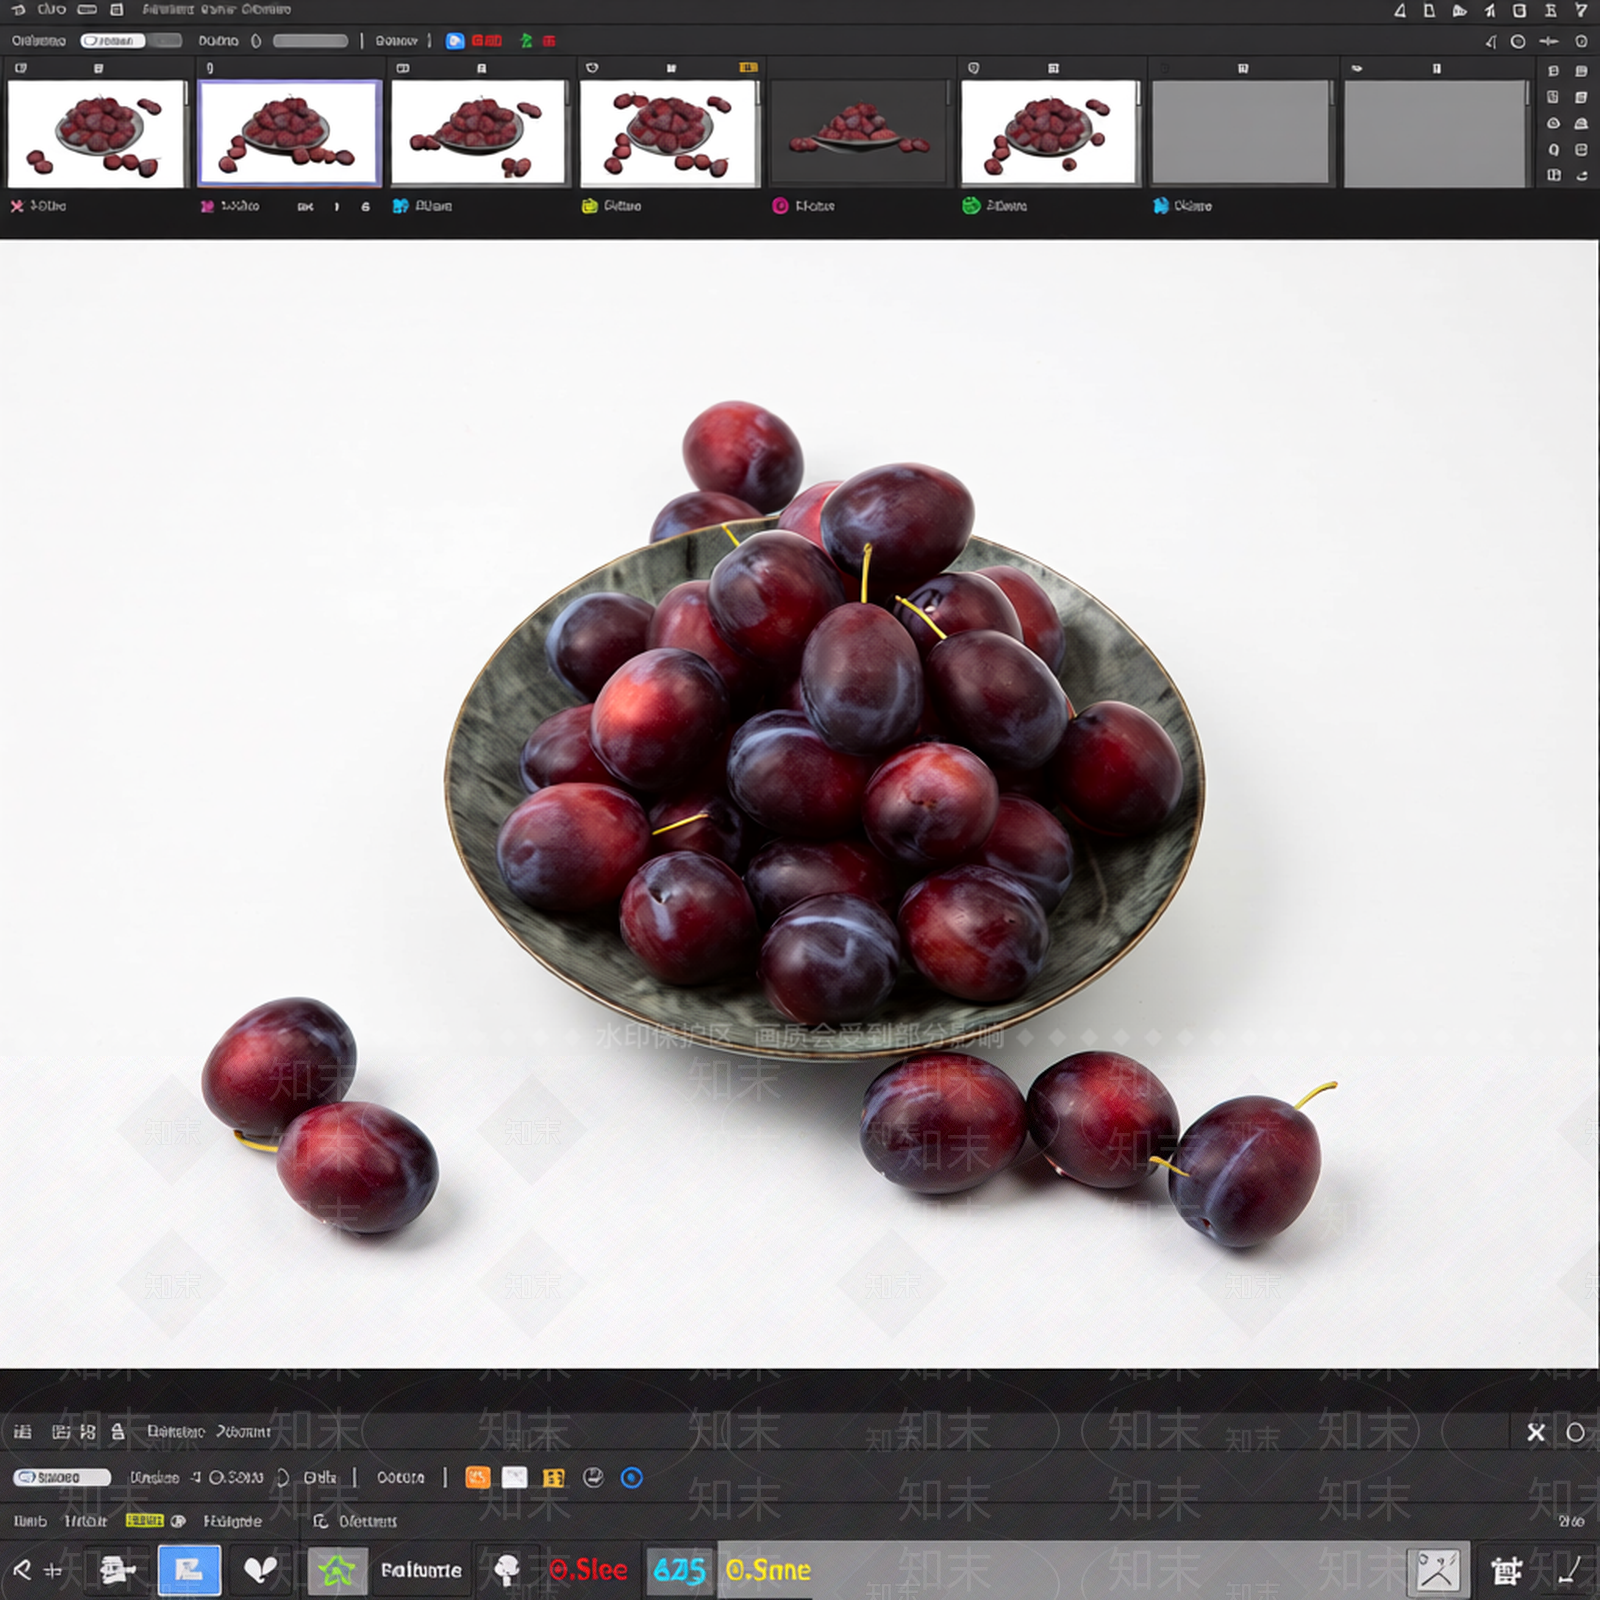Open the green catalog menu below the filmstrip
This screenshot has height=1600, width=1600.
[x=970, y=206]
